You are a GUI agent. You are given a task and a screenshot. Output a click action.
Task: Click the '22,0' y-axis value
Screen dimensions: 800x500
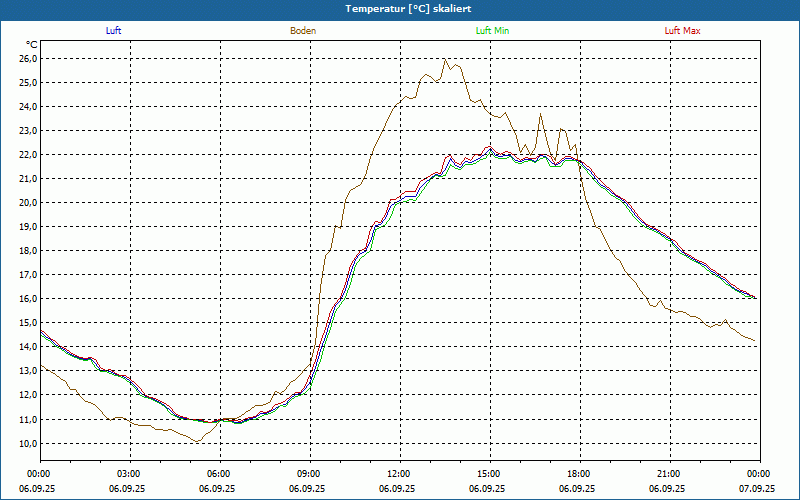28,155
